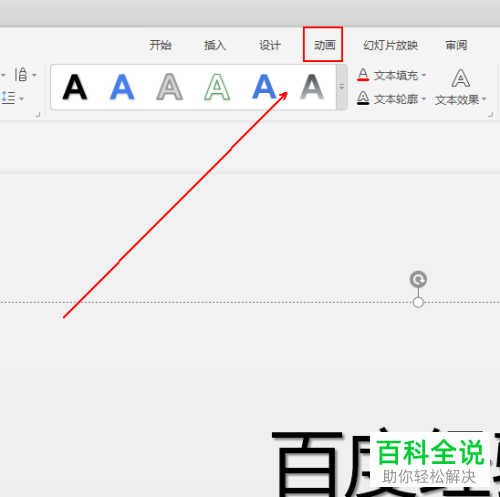Screen dimensions: 500x497
Task: Open the 文本轮廓 dropdown arrow
Action: pyautogui.click(x=424, y=99)
